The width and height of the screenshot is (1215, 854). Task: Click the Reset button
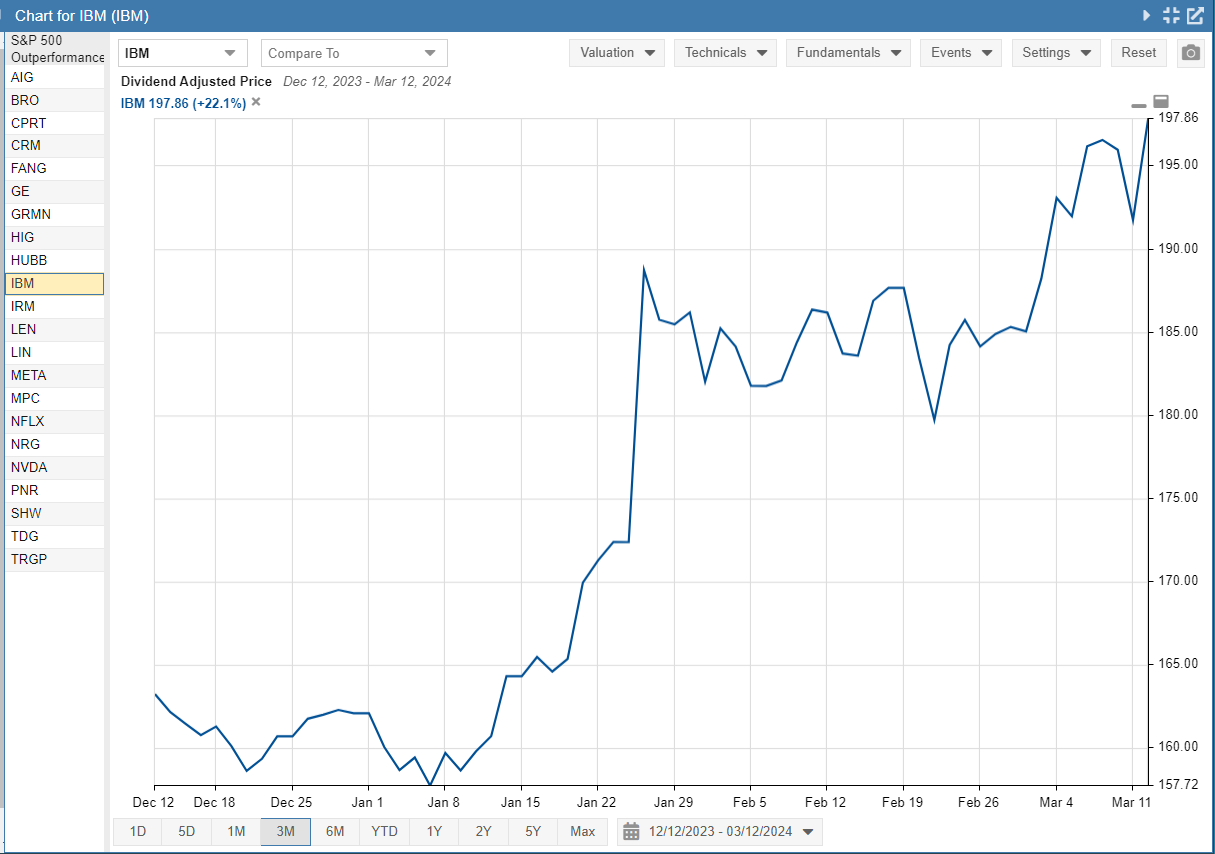pos(1139,53)
